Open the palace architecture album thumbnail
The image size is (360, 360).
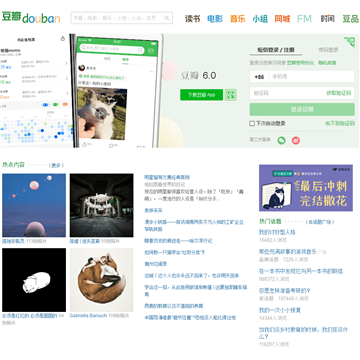[x=101, y=205]
